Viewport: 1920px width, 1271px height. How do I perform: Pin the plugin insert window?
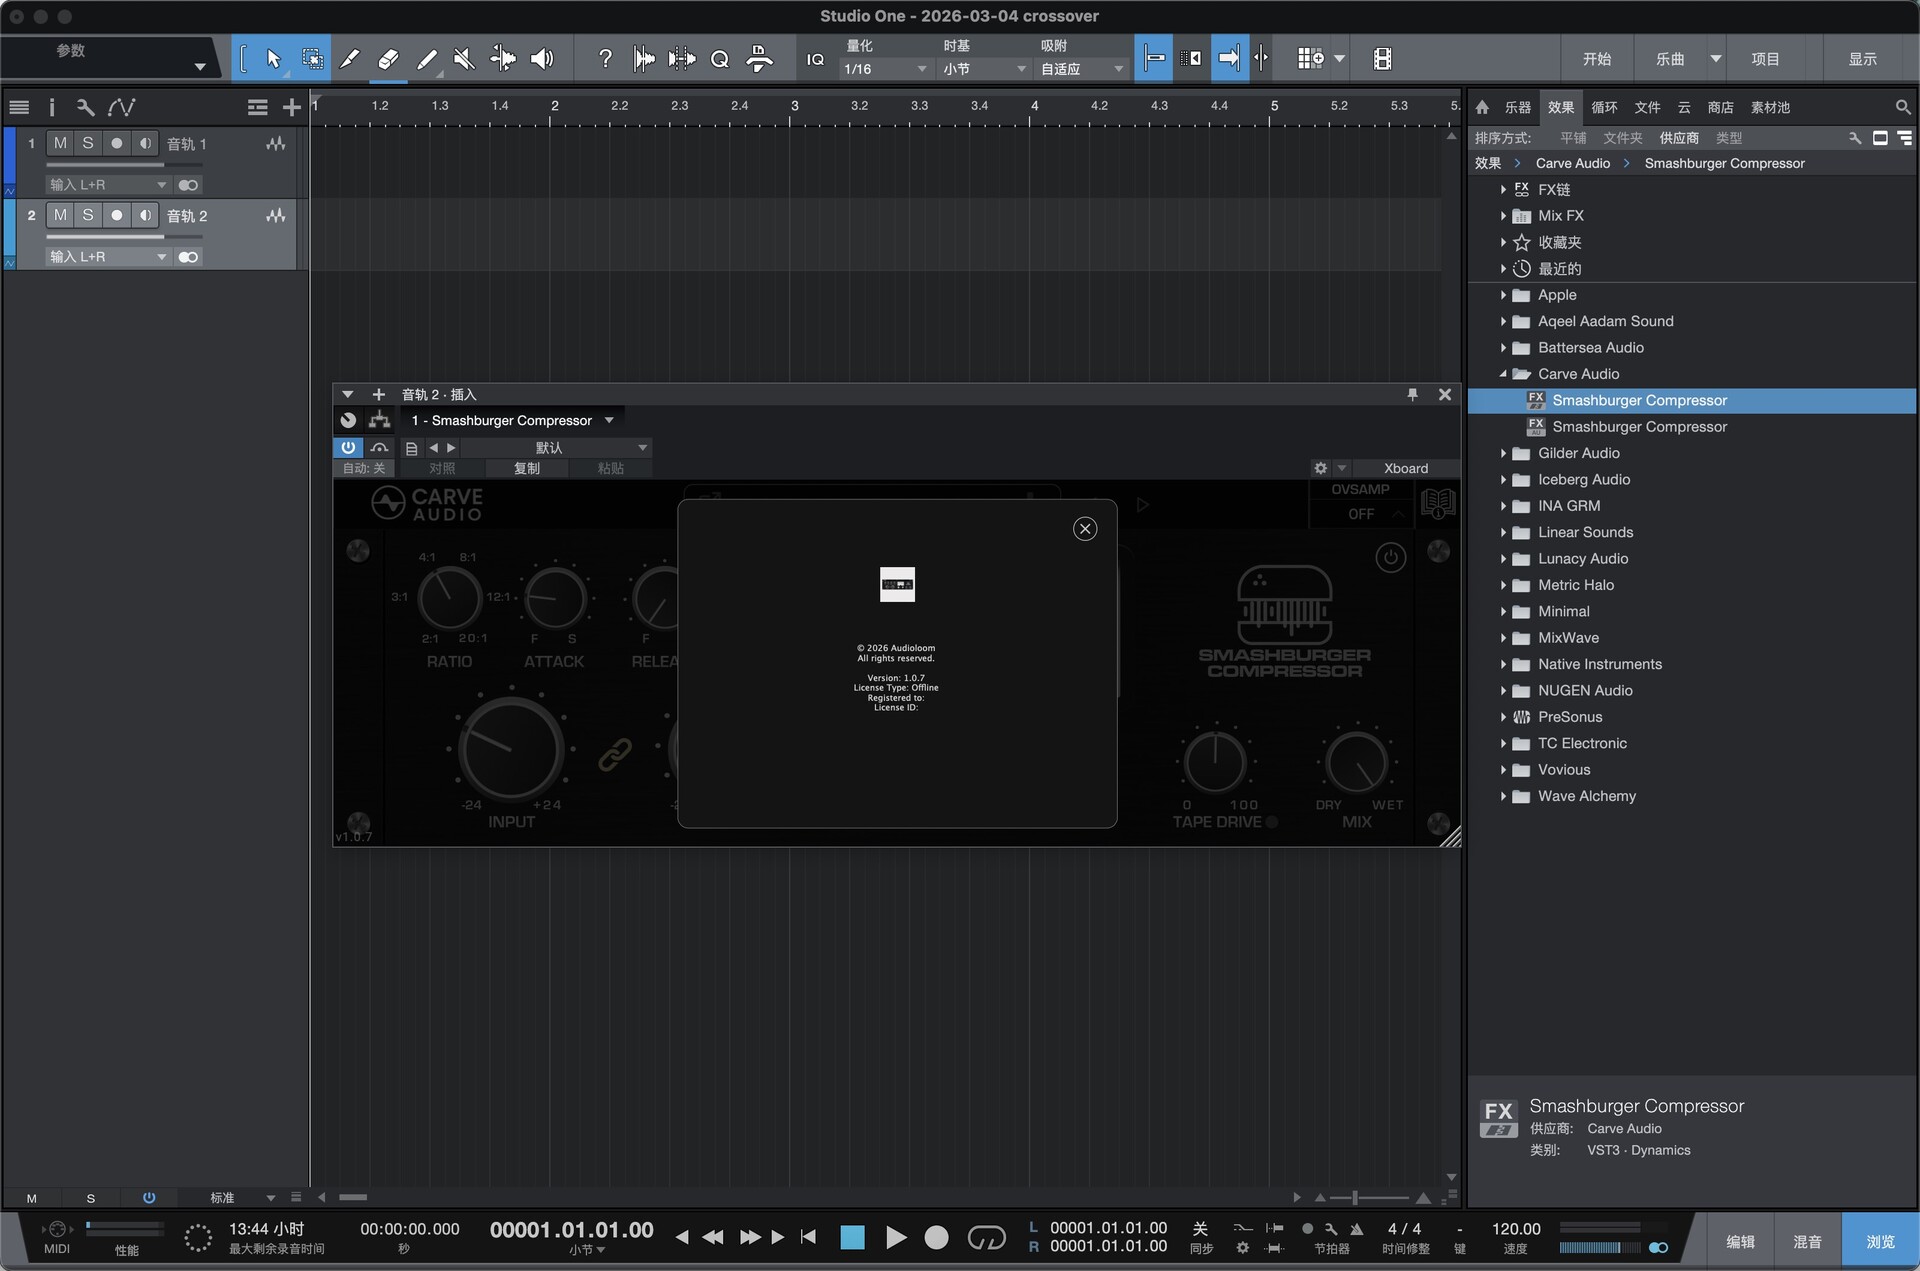(1412, 395)
